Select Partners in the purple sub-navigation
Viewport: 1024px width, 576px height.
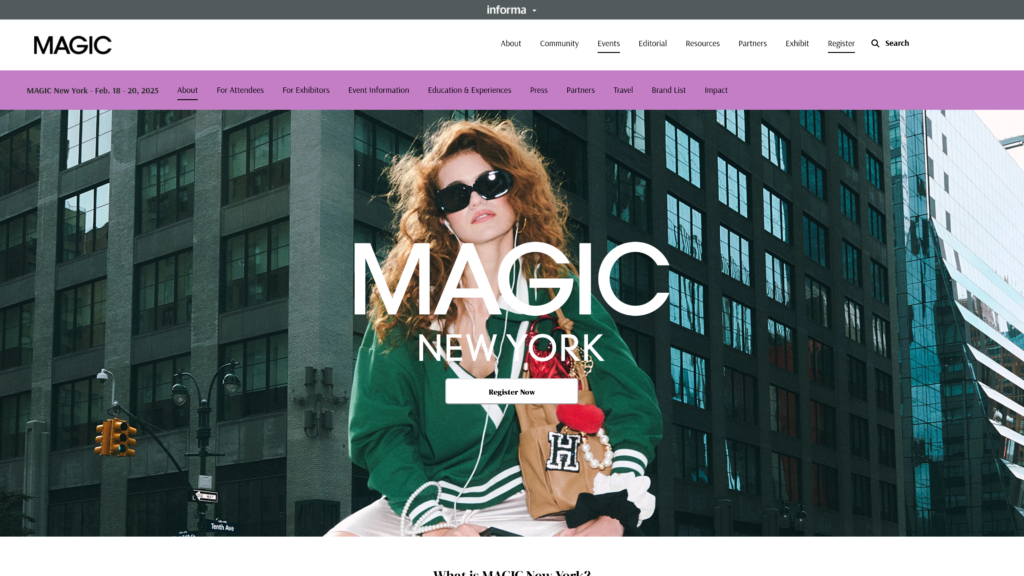[581, 90]
